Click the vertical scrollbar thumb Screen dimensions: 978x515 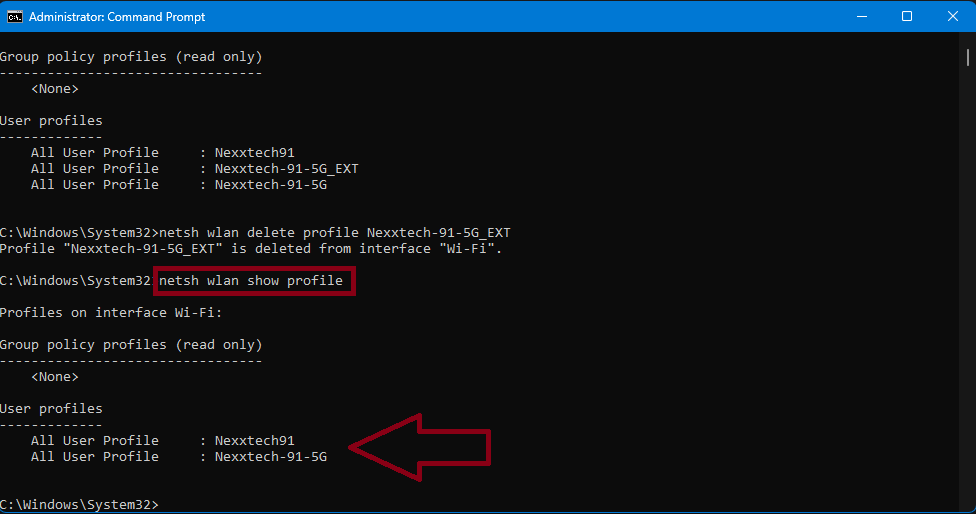pos(969,58)
